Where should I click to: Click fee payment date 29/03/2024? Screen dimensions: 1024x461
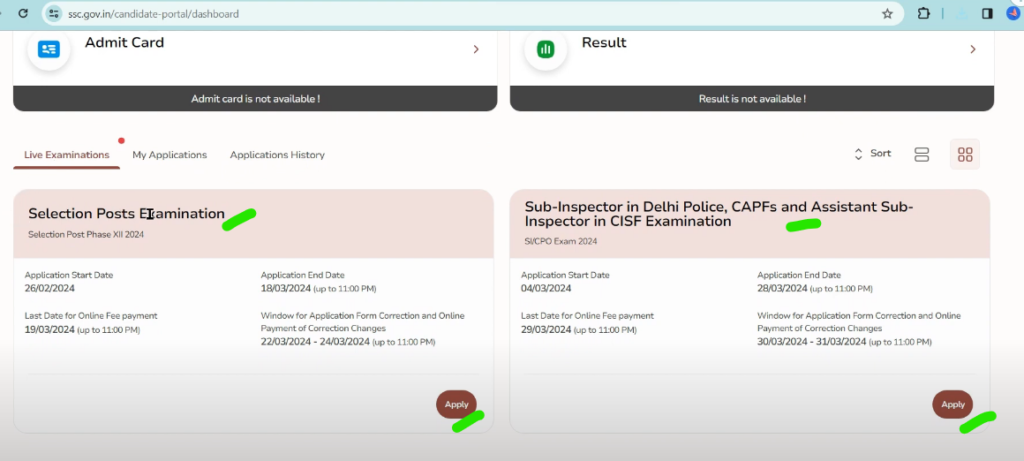click(546, 330)
